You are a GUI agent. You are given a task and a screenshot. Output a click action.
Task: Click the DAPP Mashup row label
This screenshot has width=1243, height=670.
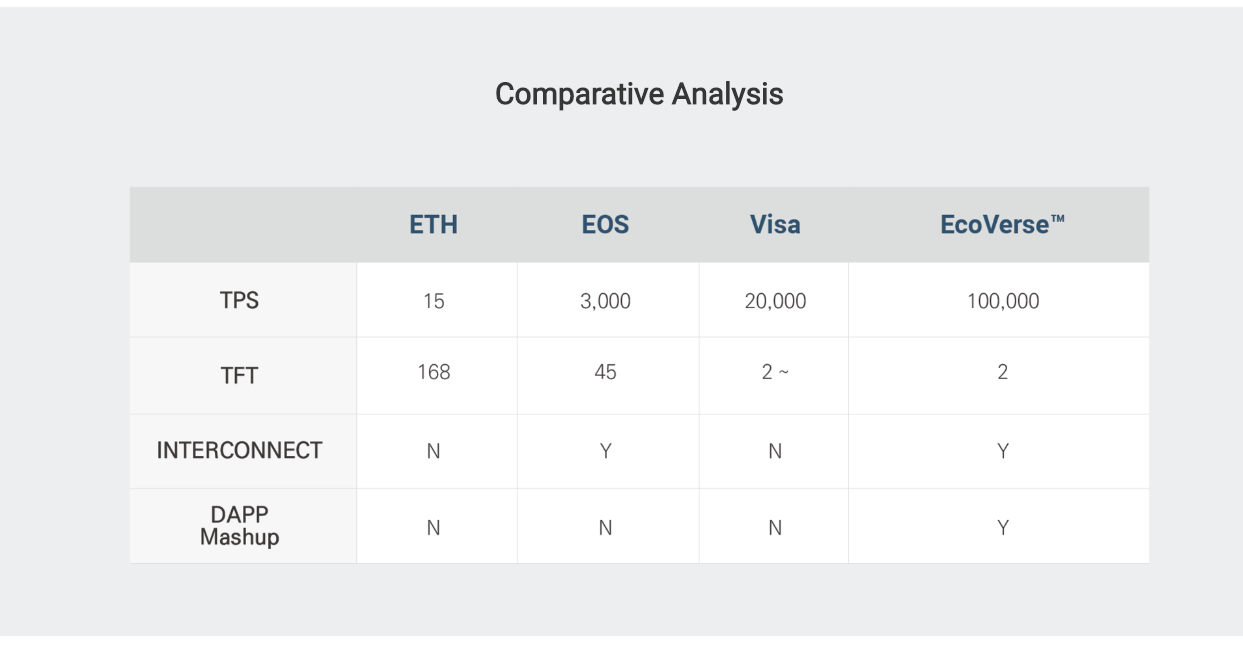tap(239, 526)
